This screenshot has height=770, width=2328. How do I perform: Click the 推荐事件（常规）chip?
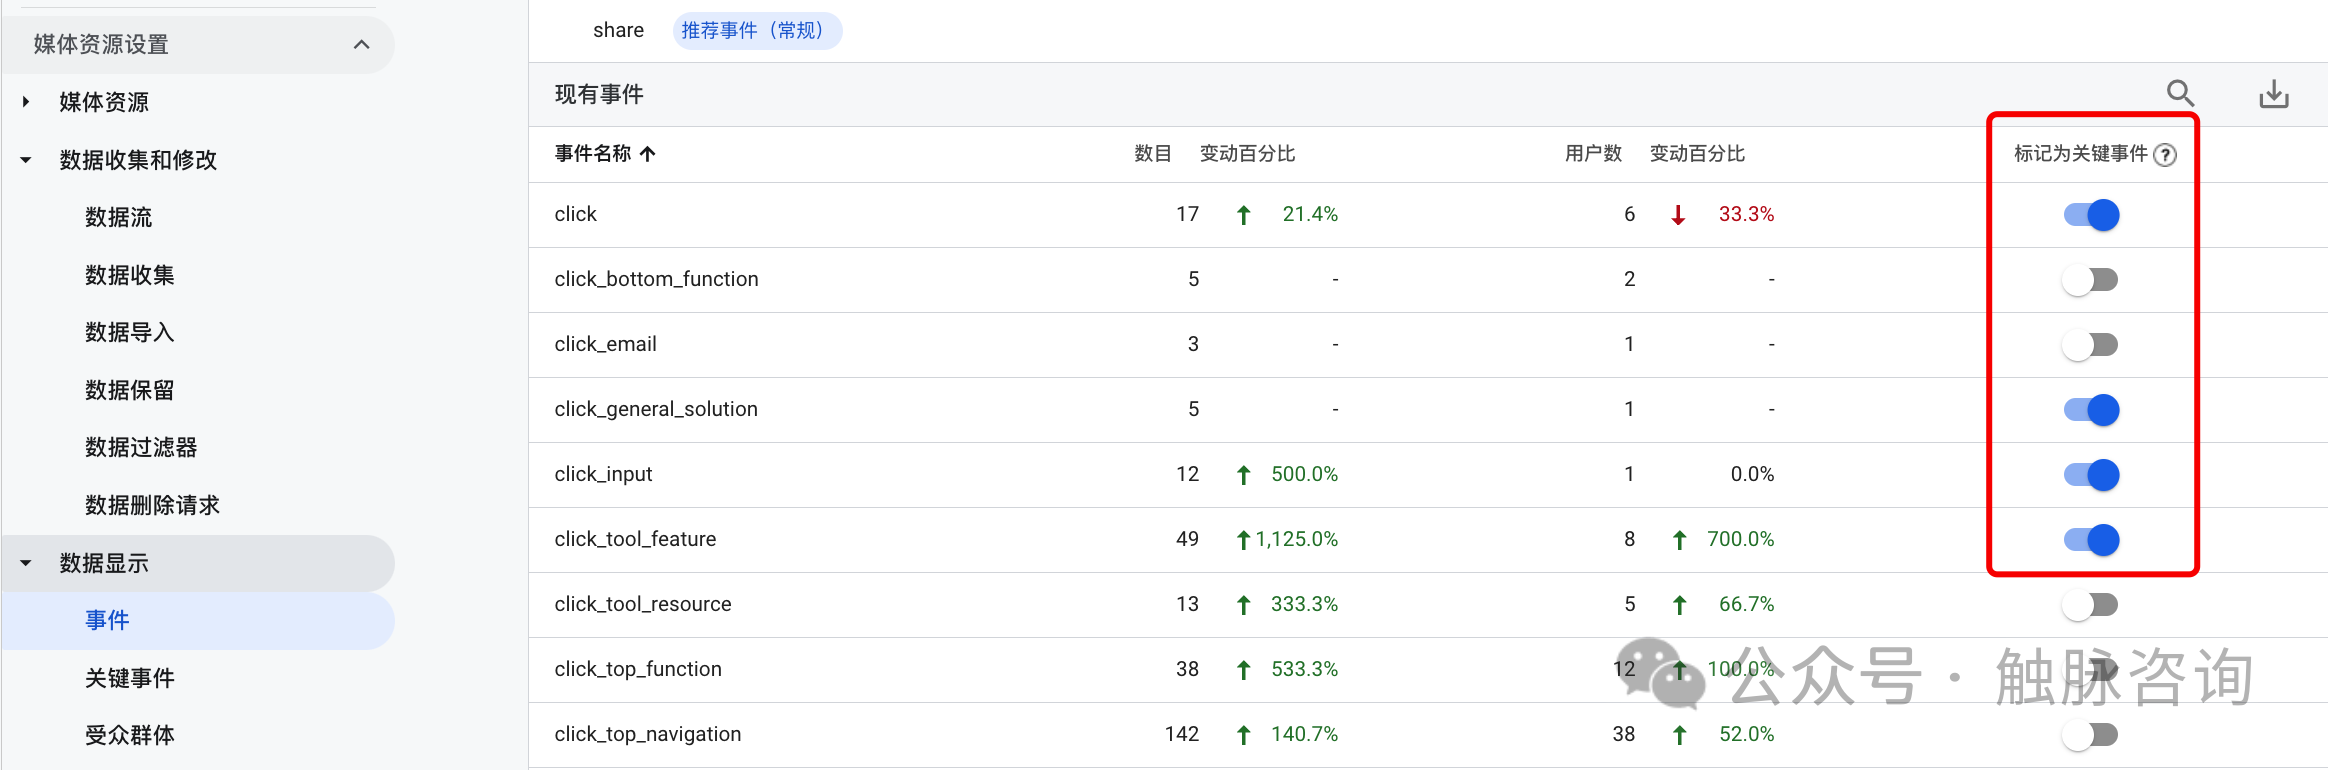tap(757, 31)
